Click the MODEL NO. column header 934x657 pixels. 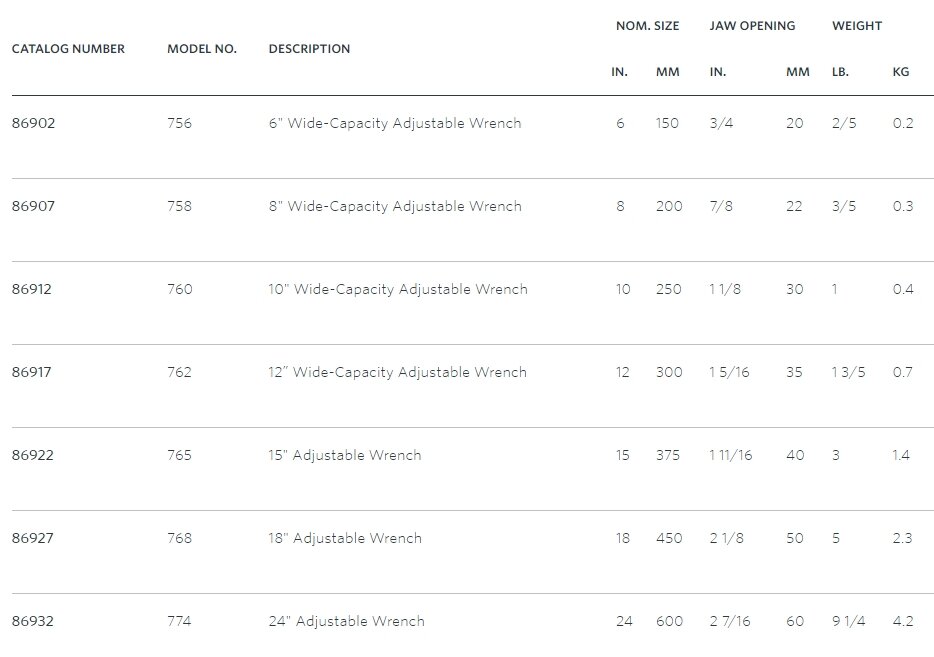(x=202, y=49)
